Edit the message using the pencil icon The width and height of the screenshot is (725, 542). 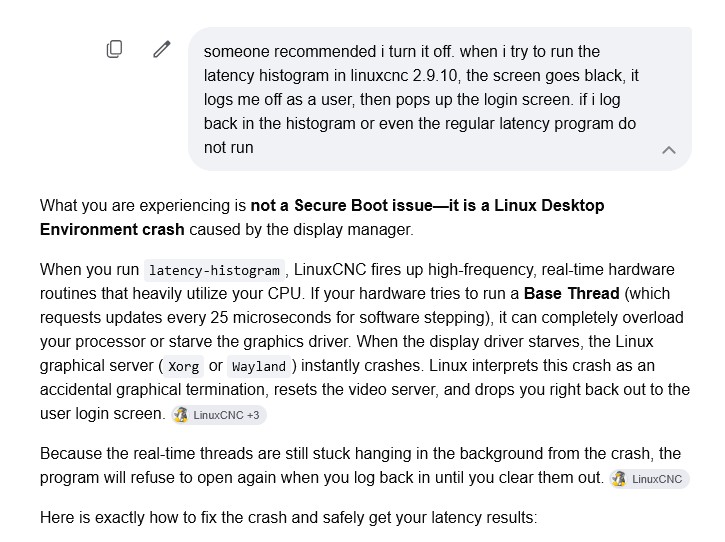tap(161, 49)
